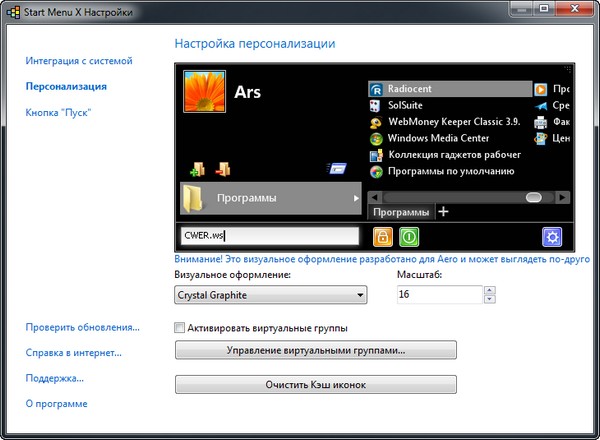Open the Кнопка "Пуск" section
This screenshot has height=440, width=600.
(58, 112)
